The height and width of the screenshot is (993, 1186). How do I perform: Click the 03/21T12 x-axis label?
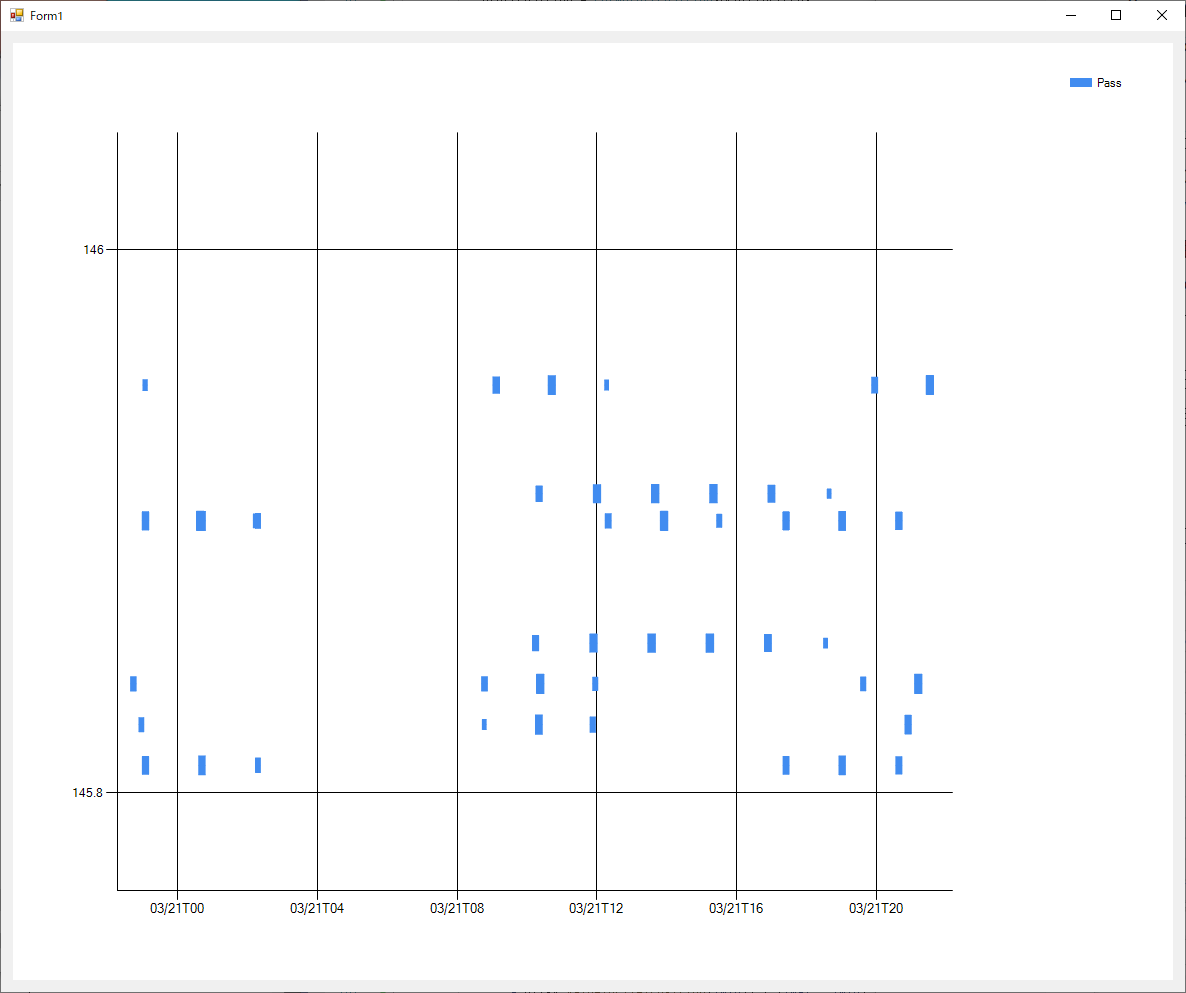click(x=596, y=908)
